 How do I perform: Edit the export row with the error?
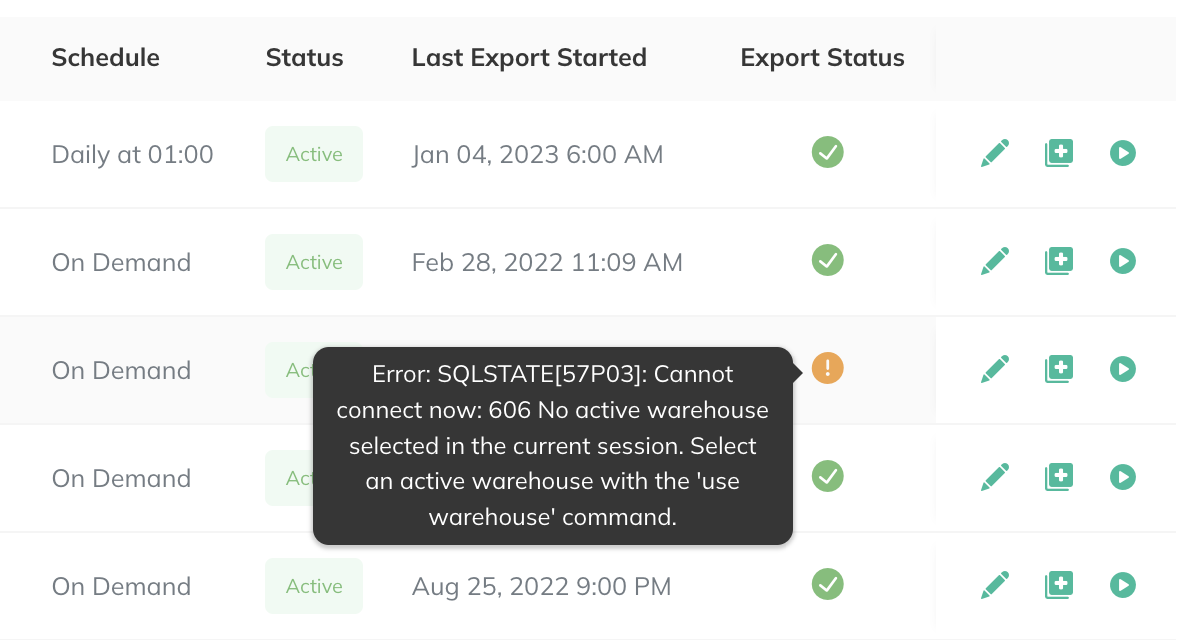pos(995,370)
